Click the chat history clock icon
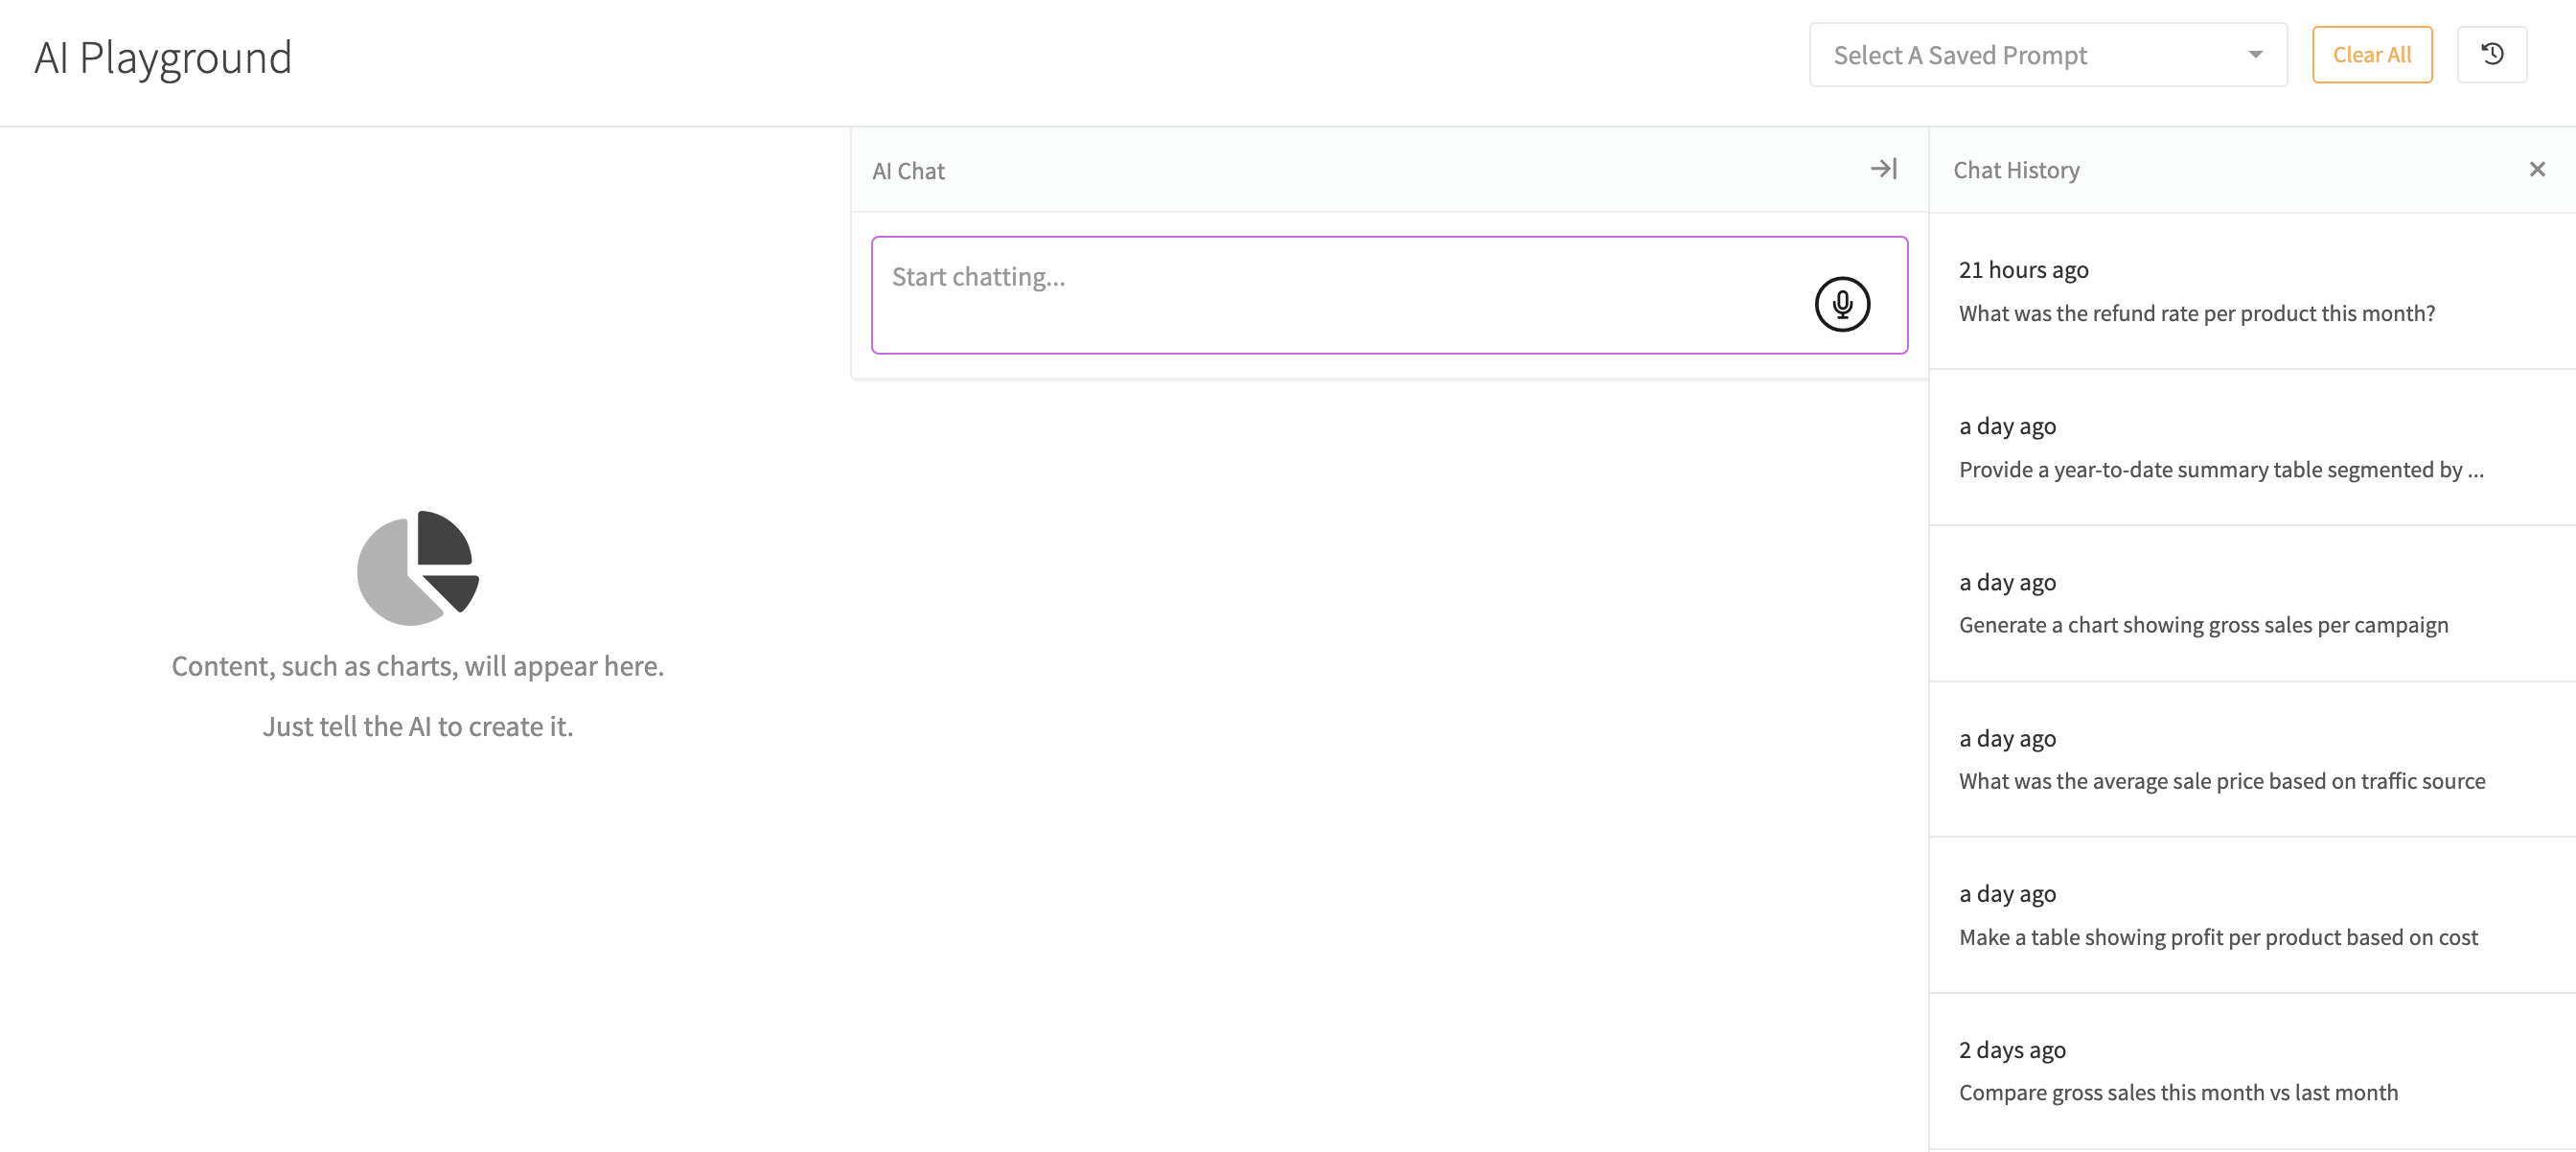The height and width of the screenshot is (1152, 2576). pyautogui.click(x=2492, y=55)
